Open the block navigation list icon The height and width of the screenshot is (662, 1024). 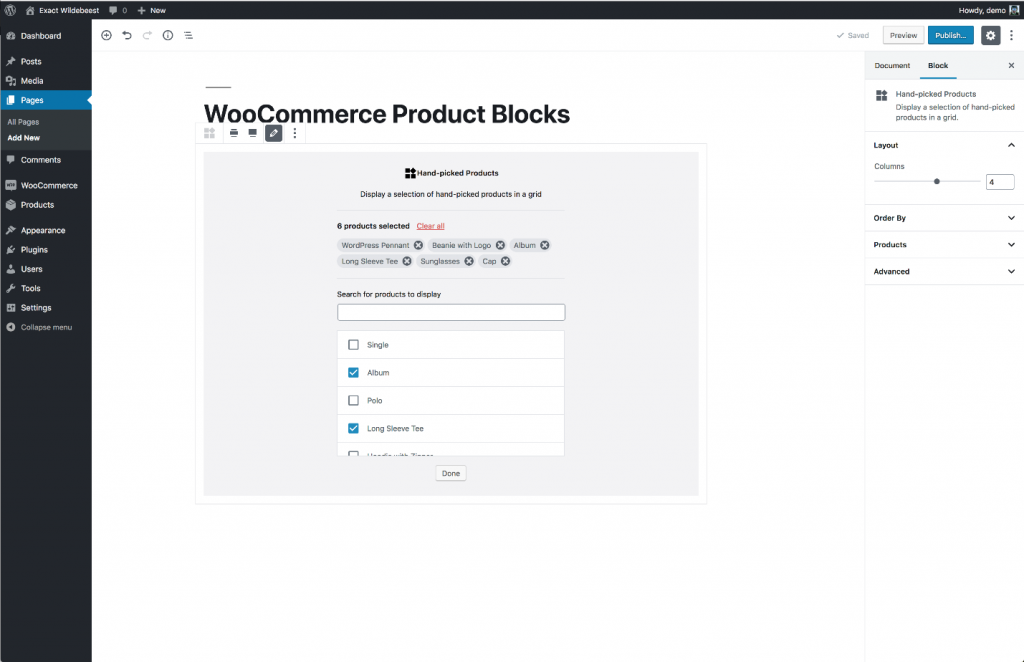click(188, 35)
